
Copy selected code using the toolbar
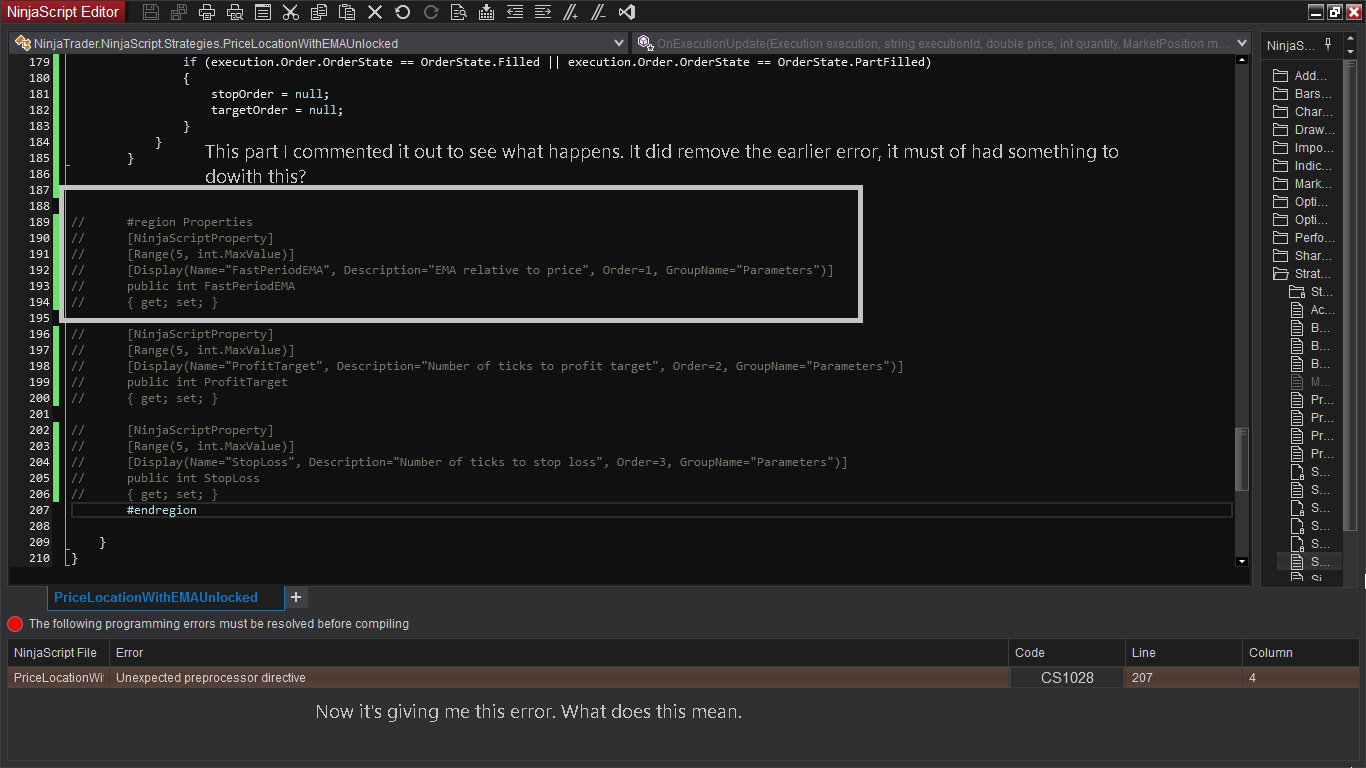(319, 12)
